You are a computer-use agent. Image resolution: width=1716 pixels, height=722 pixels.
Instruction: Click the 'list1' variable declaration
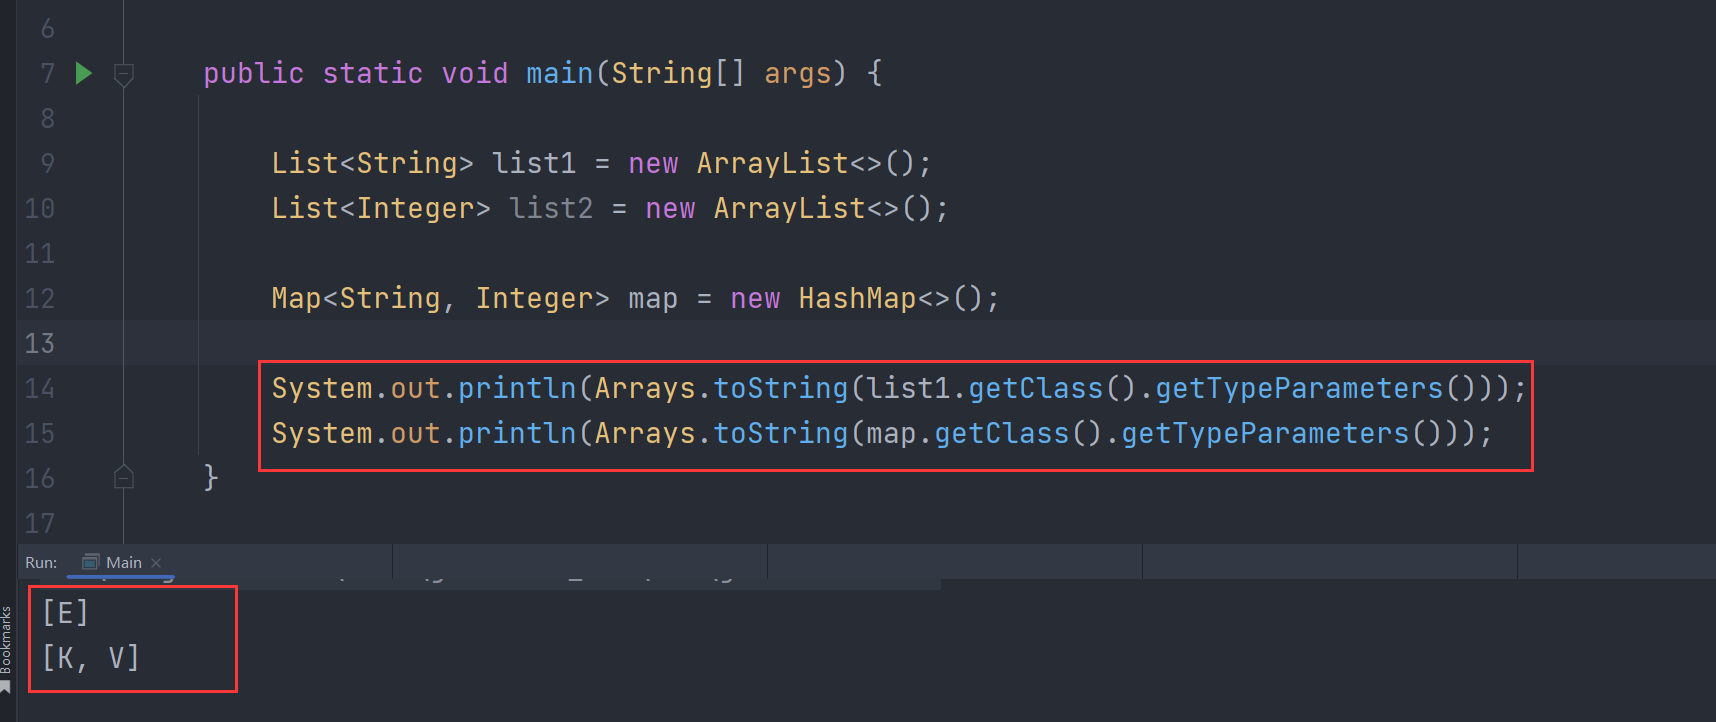534,163
